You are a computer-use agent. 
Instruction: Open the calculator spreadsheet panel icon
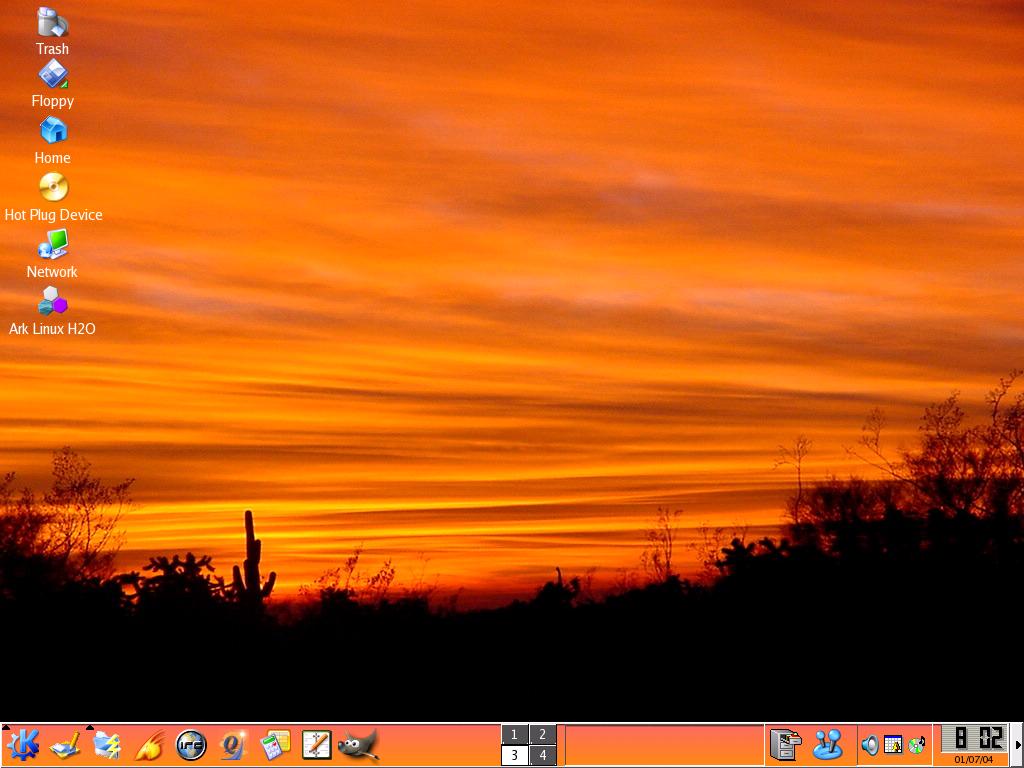[275, 745]
